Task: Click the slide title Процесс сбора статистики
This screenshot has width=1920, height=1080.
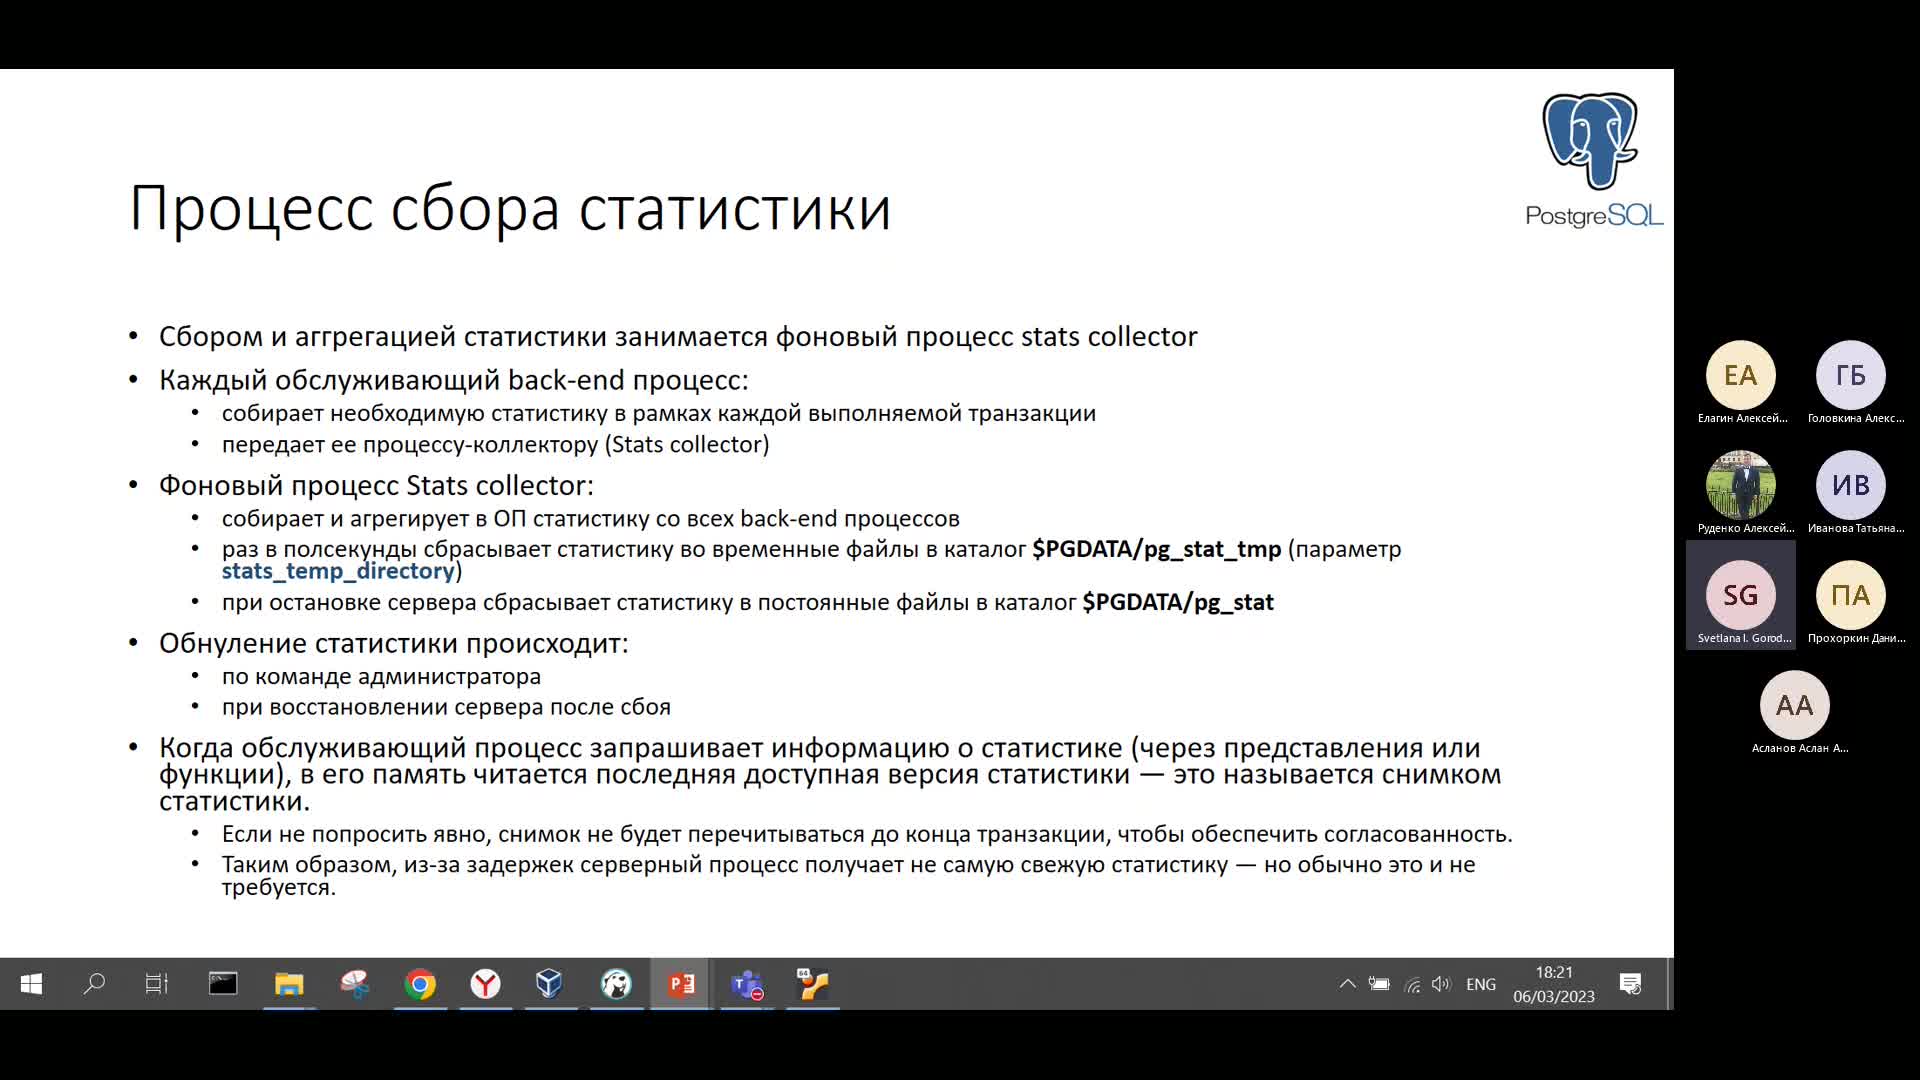Action: pyautogui.click(x=510, y=209)
